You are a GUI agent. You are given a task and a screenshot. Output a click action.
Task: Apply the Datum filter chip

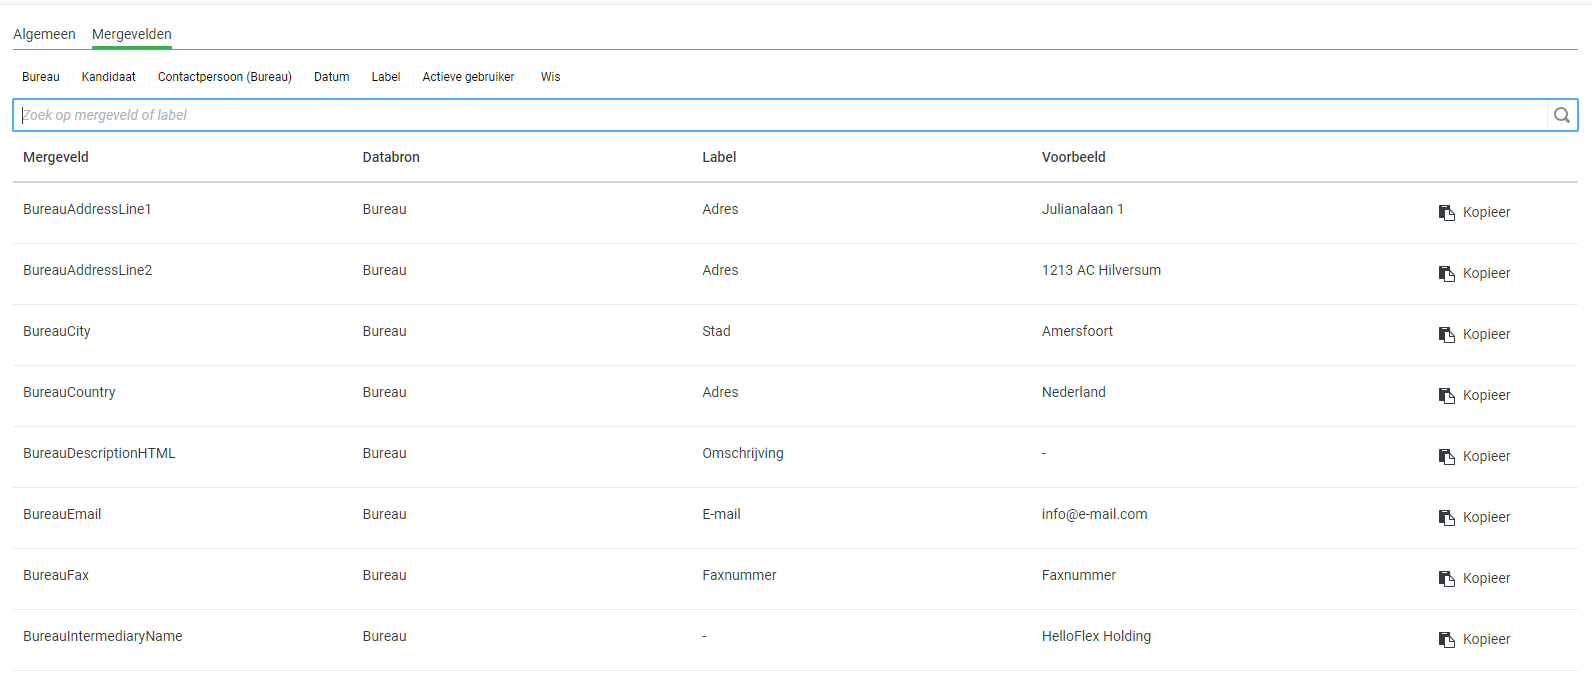tap(332, 77)
